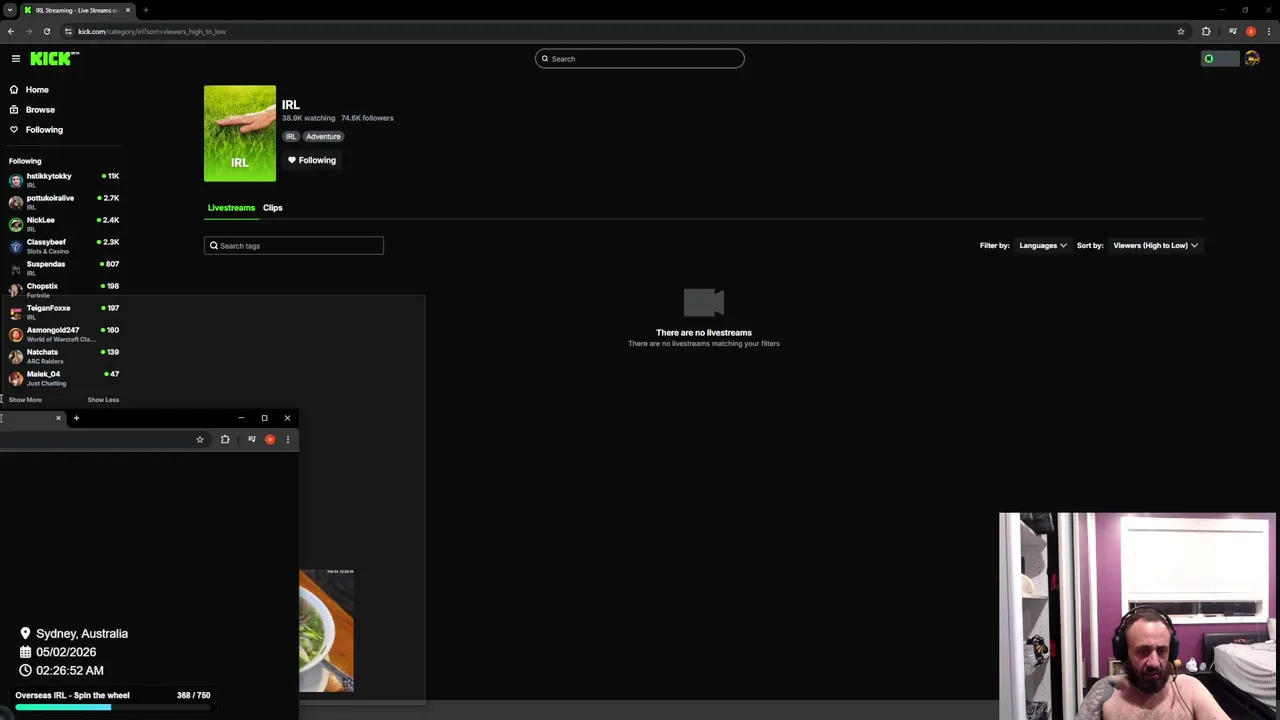This screenshot has width=1280, height=720.
Task: Open the Kick hamburger sidebar menu
Action: (15, 59)
